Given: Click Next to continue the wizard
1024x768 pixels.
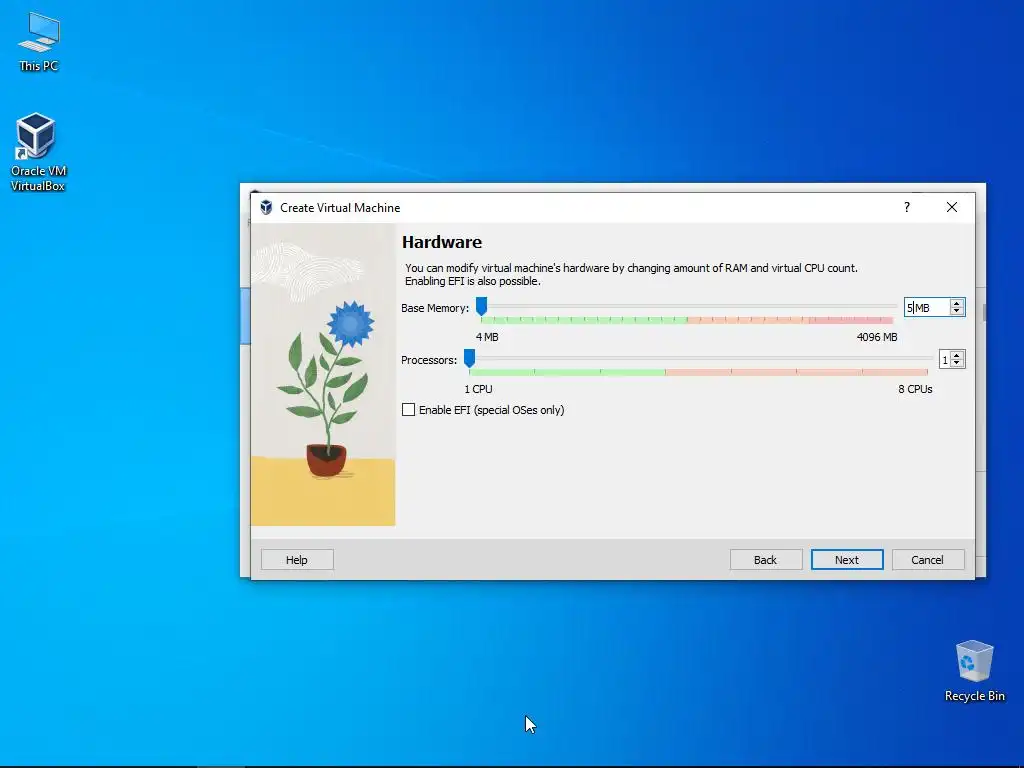Looking at the screenshot, I should [x=847, y=560].
